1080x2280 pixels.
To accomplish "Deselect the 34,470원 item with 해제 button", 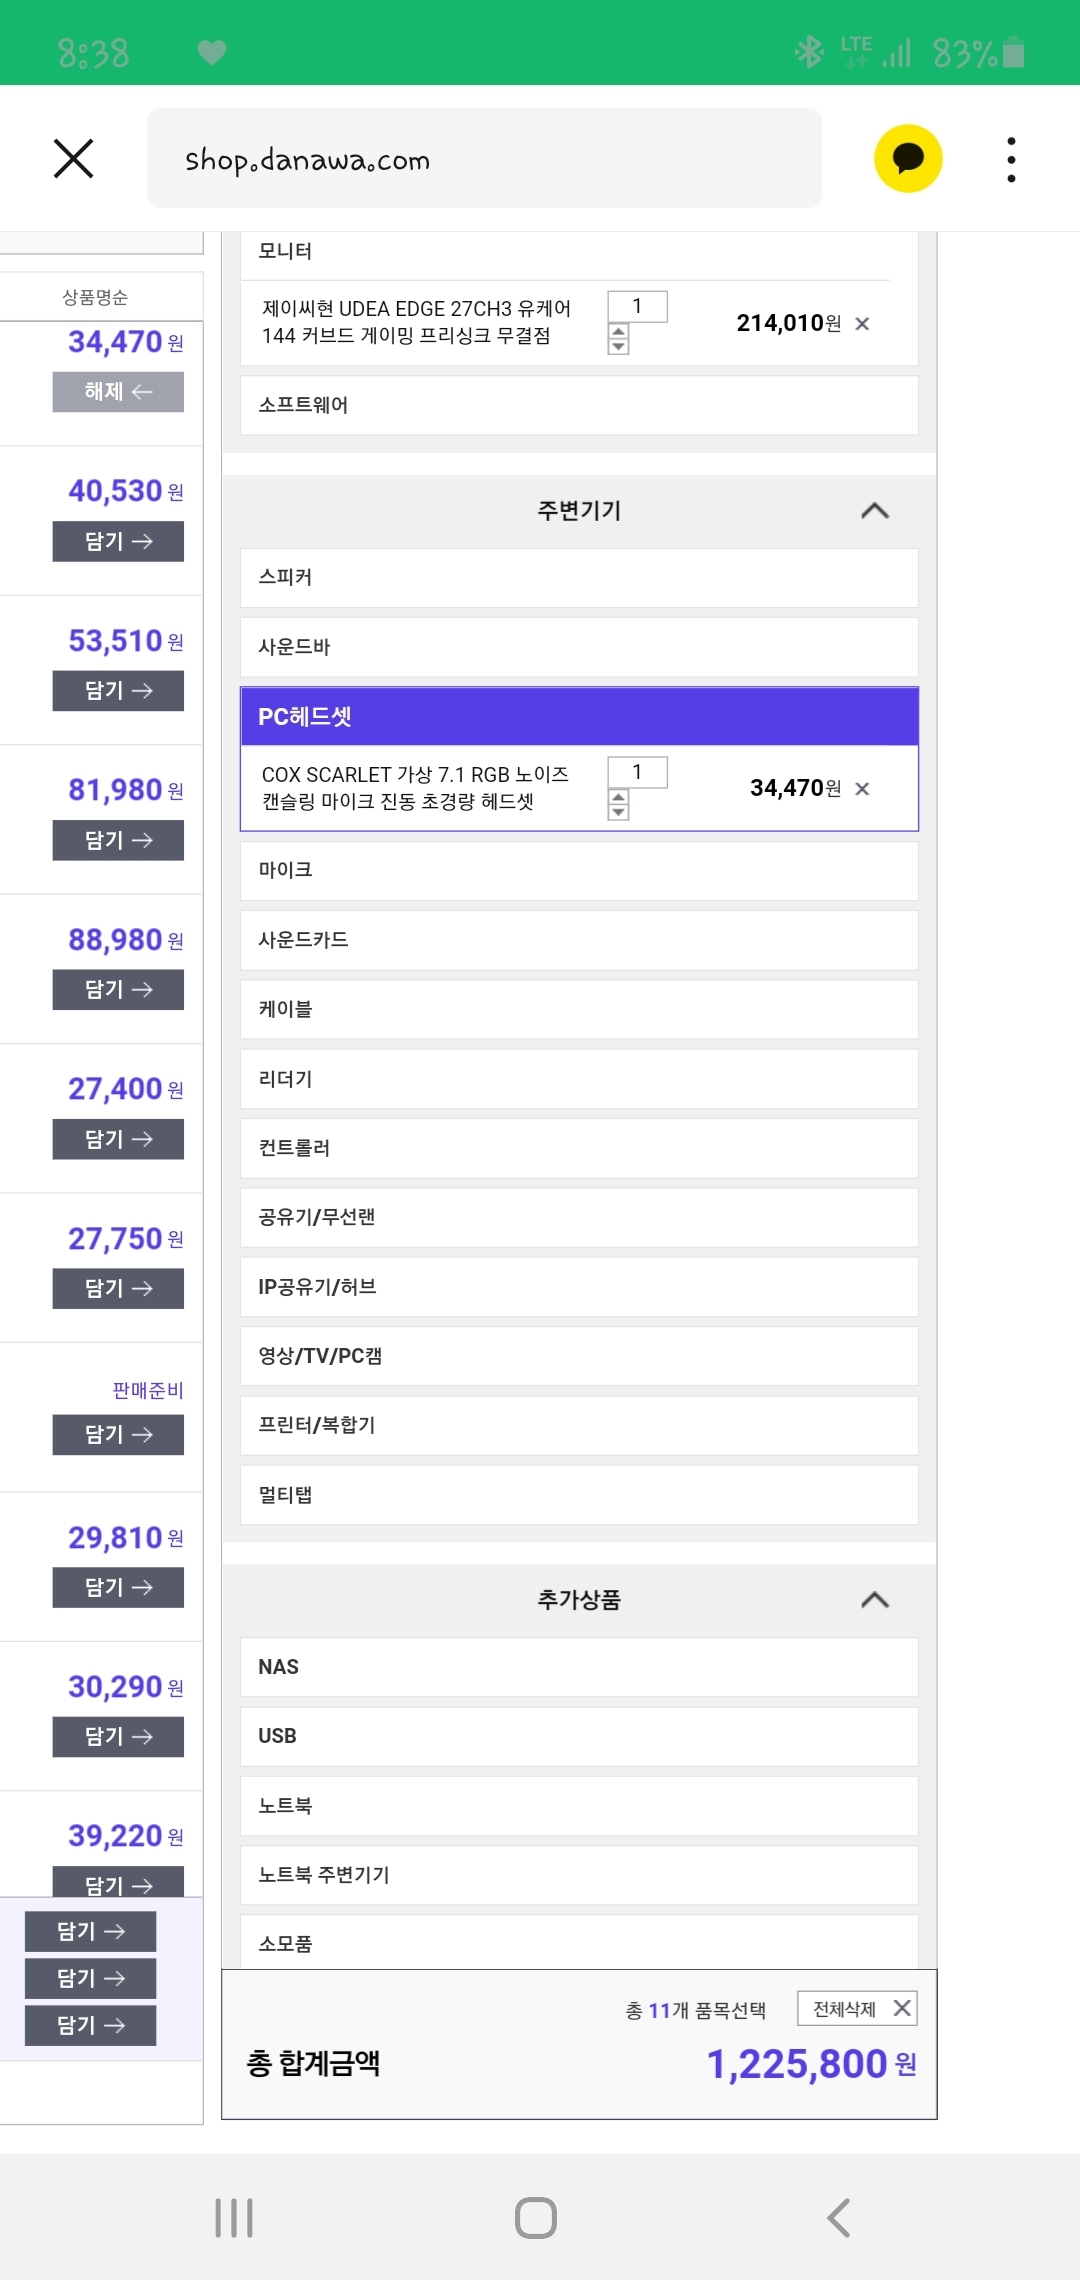I will tap(118, 392).
